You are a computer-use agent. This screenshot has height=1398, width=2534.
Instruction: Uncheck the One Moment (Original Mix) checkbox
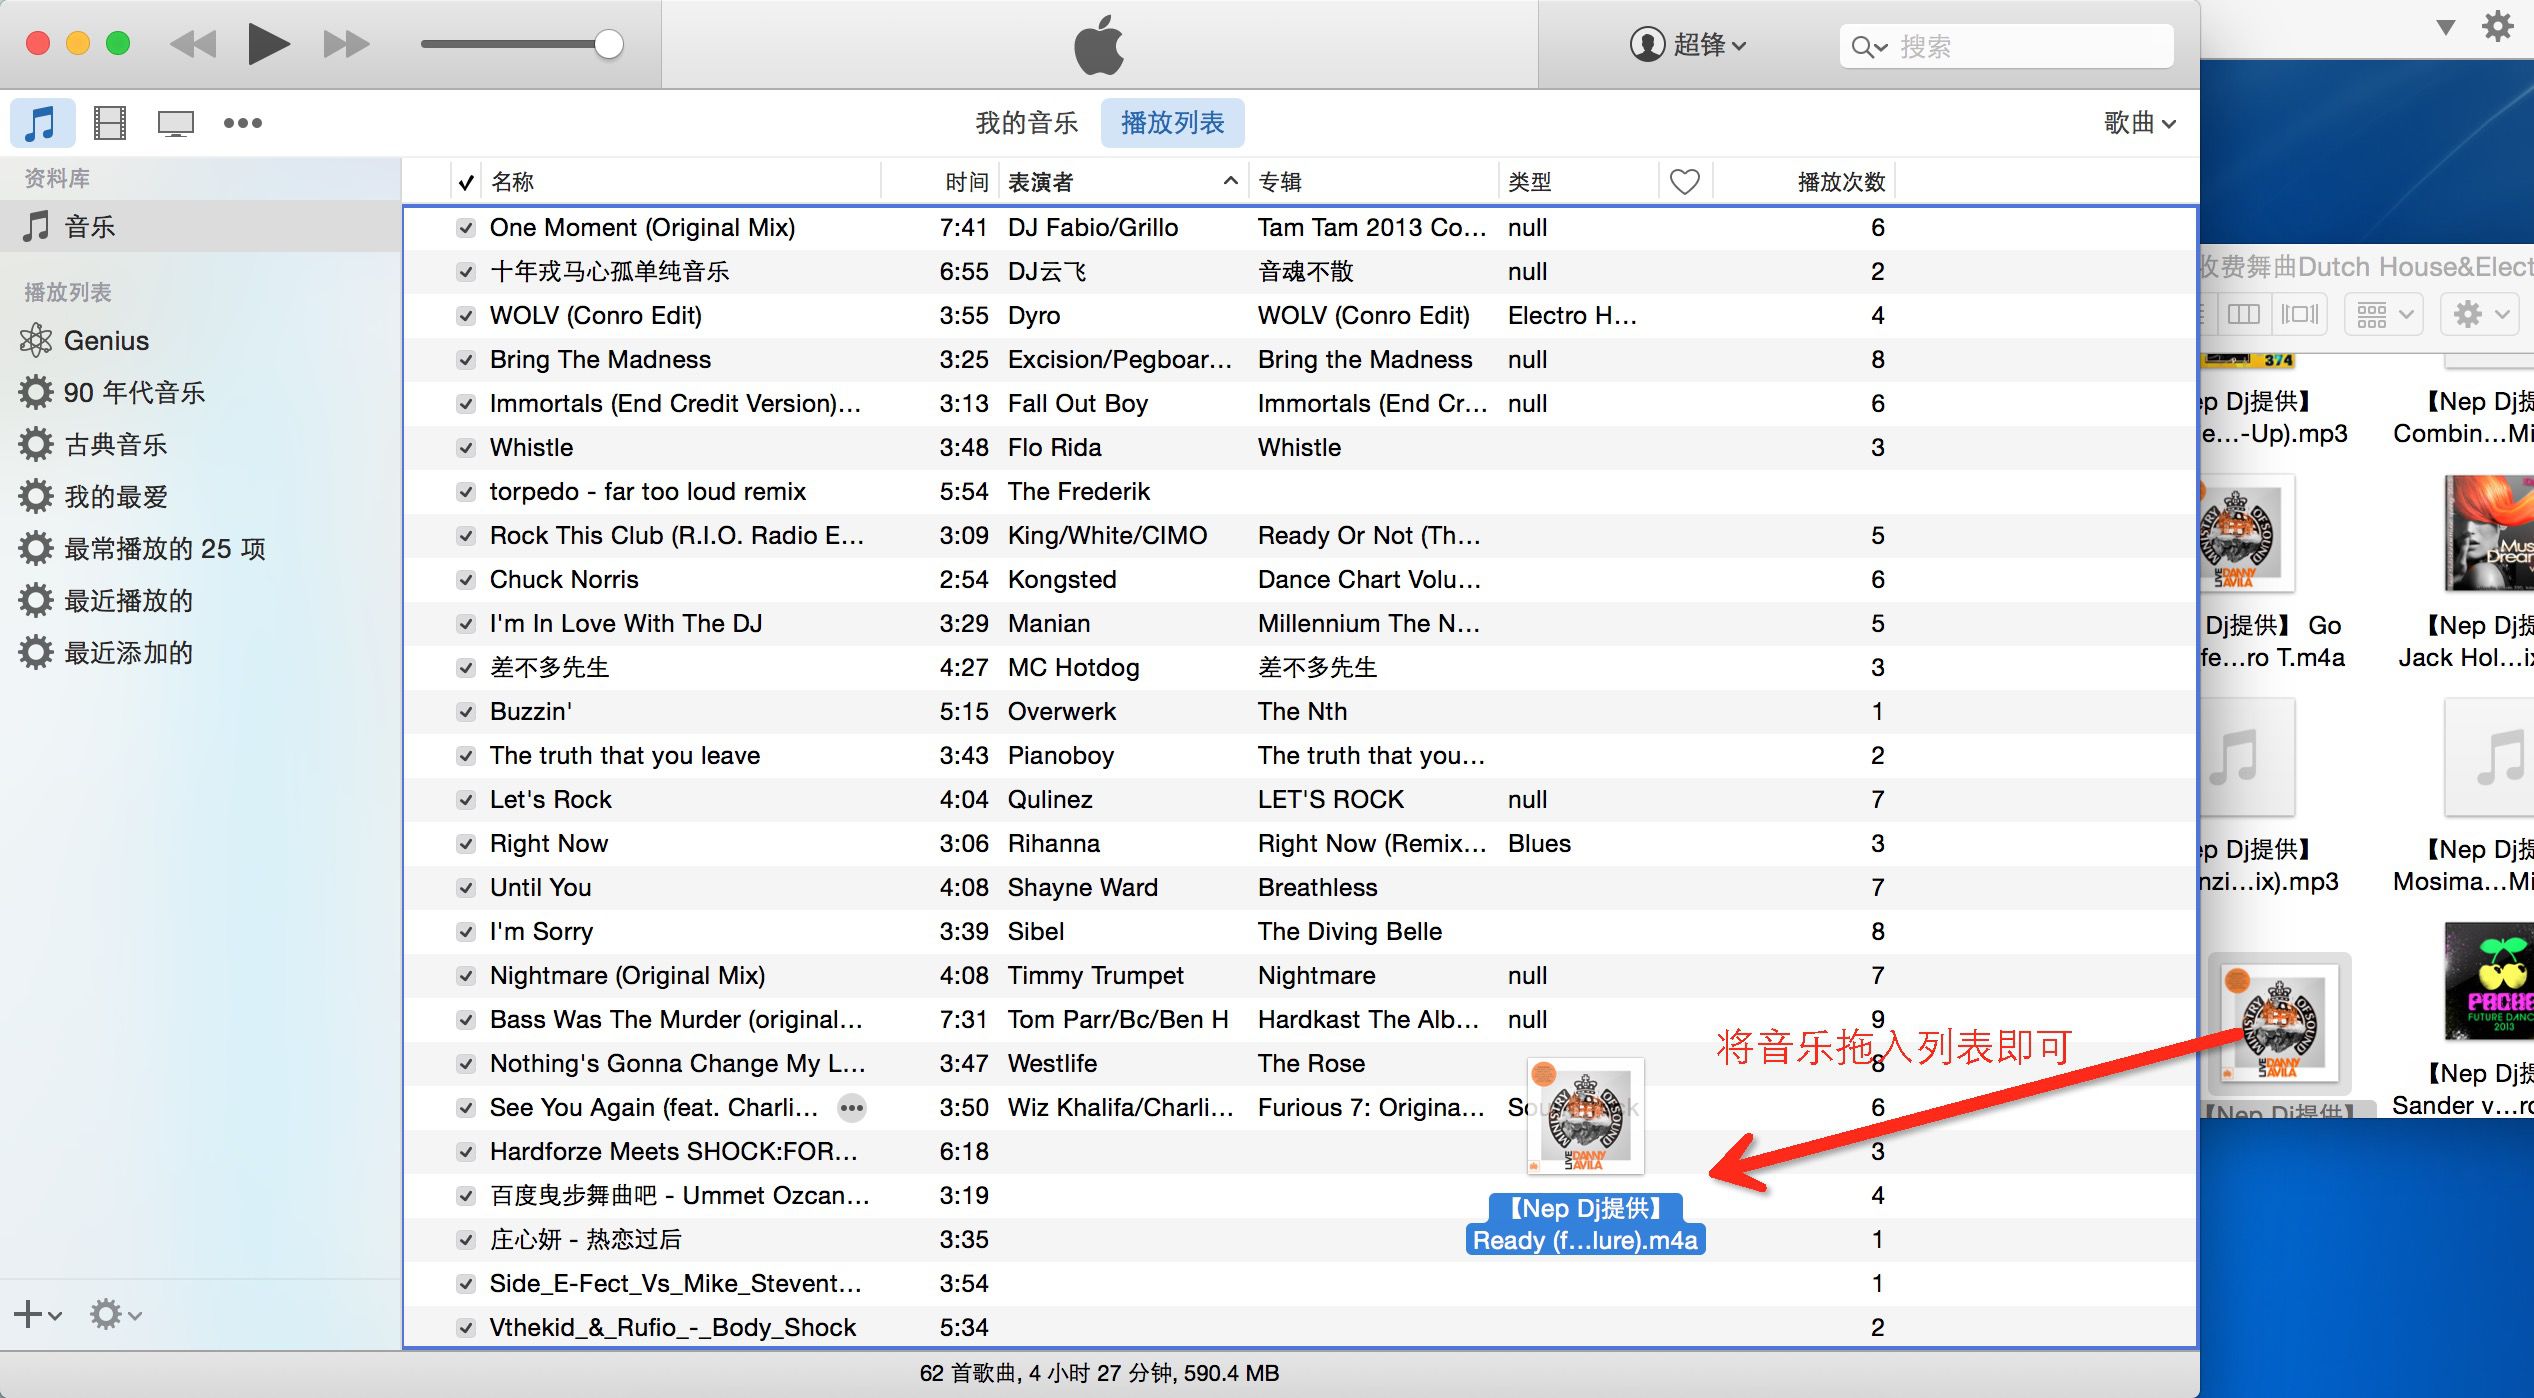click(x=465, y=228)
